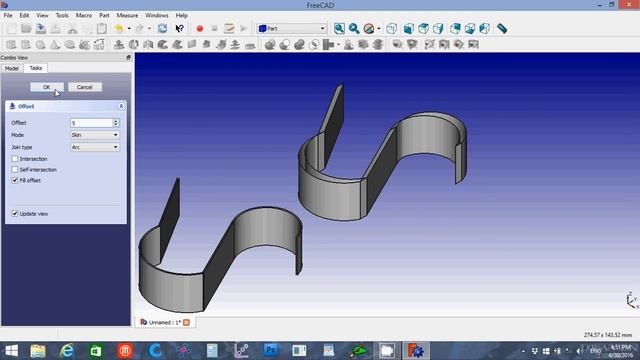
Task: Set right view cube icon
Action: coord(438,29)
